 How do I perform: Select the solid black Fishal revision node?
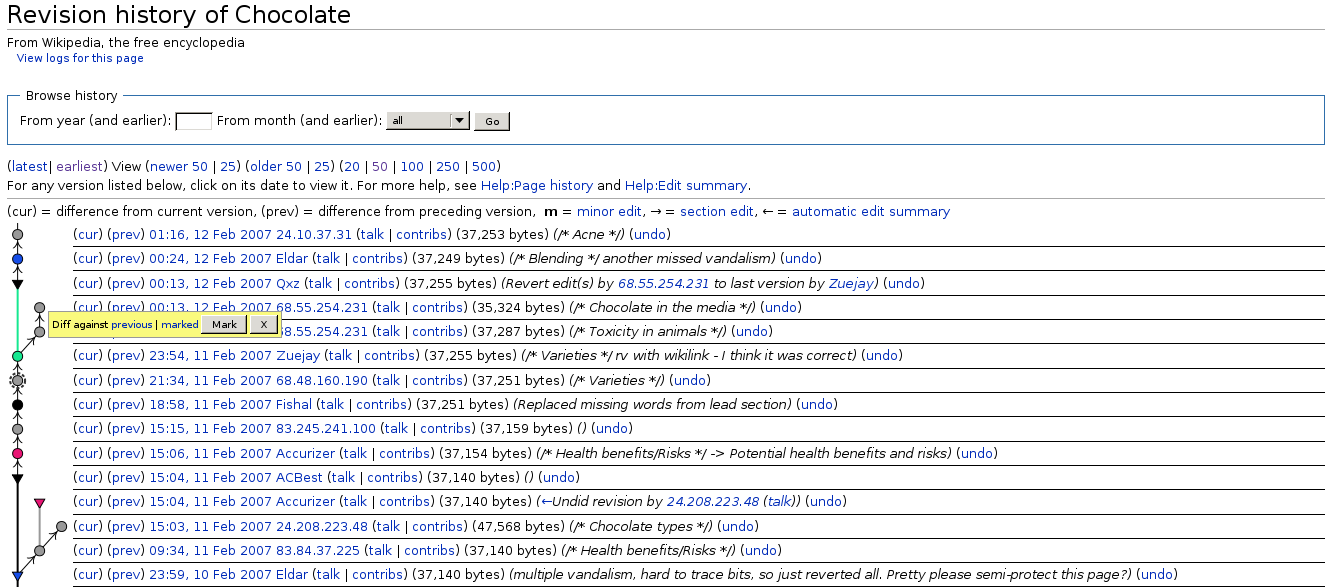pyautogui.click(x=17, y=405)
